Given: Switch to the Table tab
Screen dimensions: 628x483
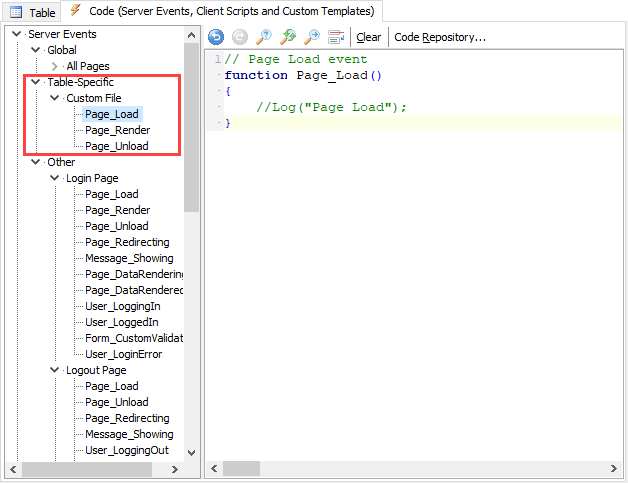Looking at the screenshot, I should (x=32, y=13).
